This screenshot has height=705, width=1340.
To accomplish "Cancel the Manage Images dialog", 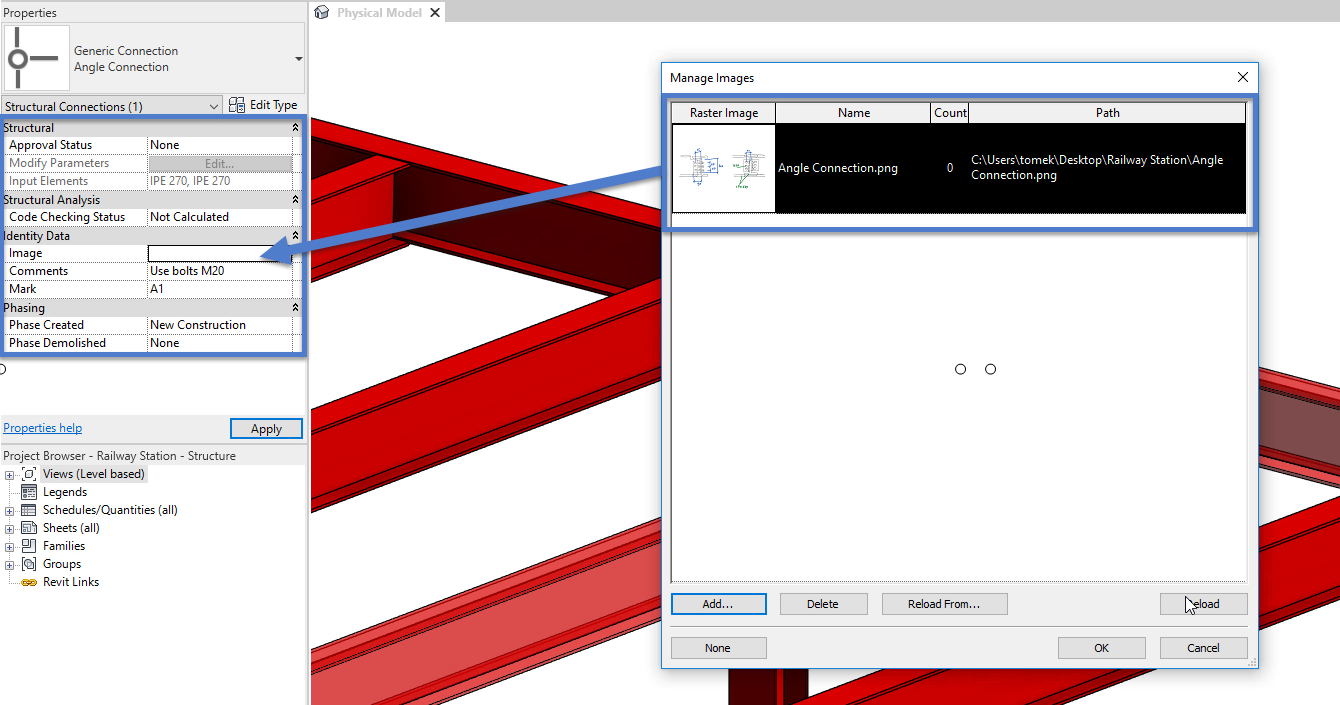I will [x=1204, y=648].
